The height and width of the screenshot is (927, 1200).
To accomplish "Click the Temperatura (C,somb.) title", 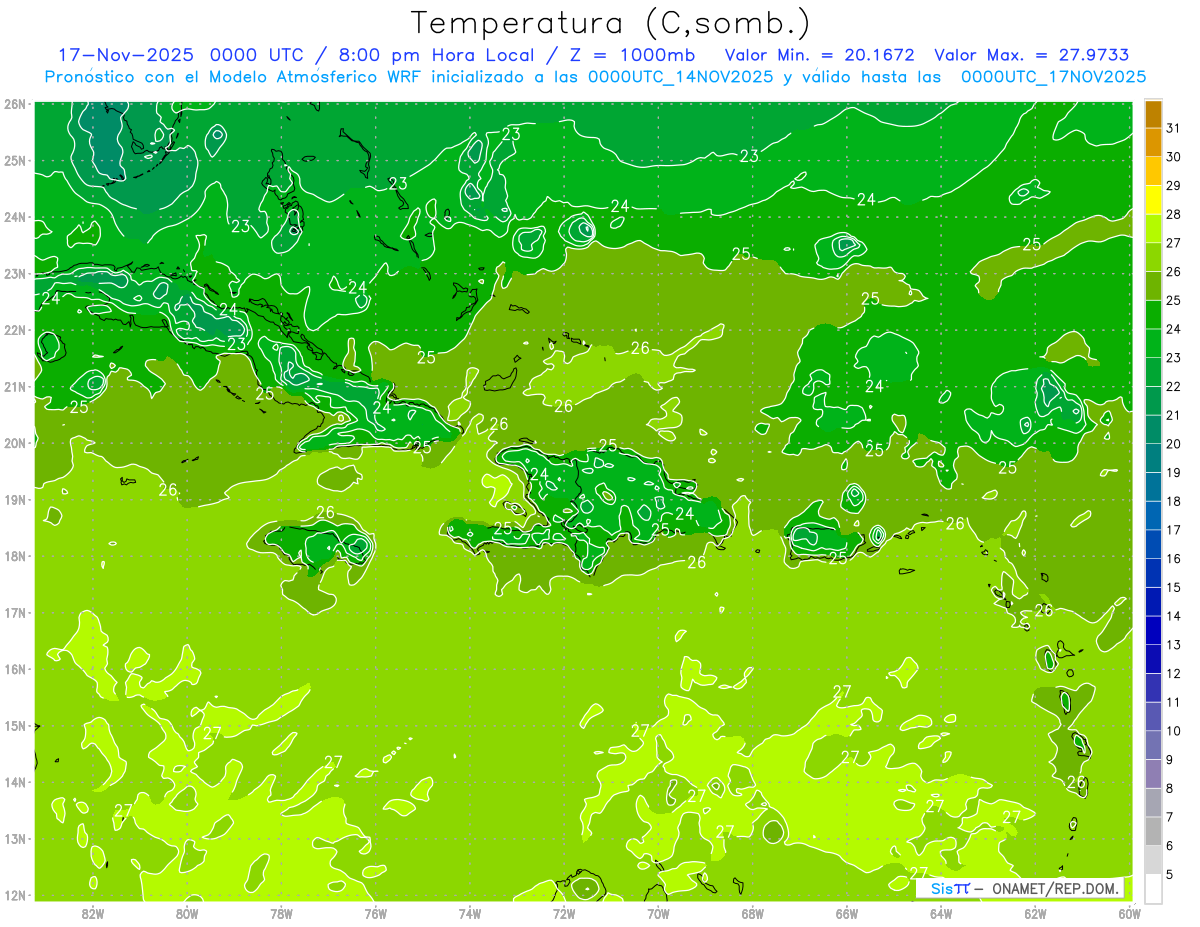I will tap(610, 23).
